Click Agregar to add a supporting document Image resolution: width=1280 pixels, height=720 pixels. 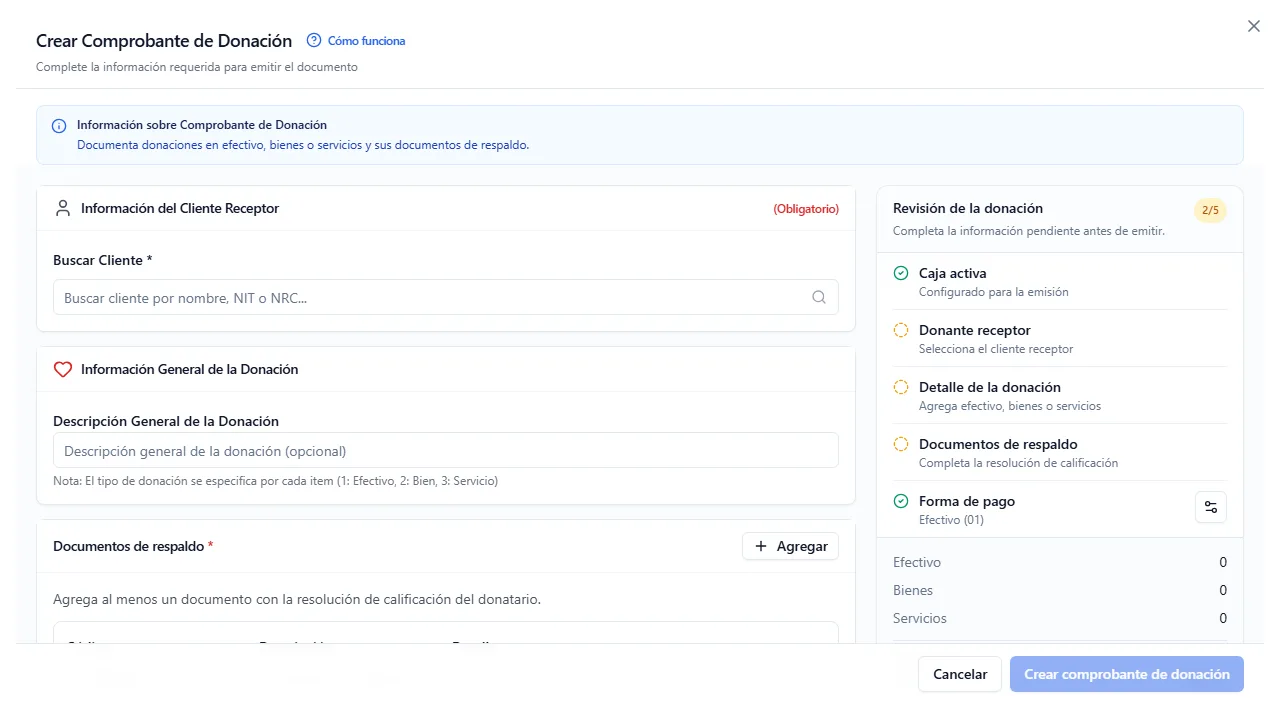click(790, 546)
